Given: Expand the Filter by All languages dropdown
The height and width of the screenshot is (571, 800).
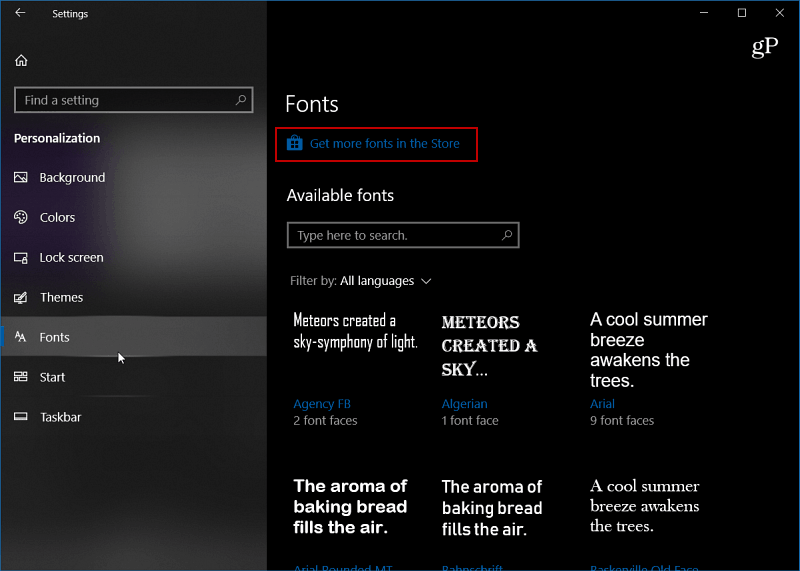Looking at the screenshot, I should (x=361, y=281).
